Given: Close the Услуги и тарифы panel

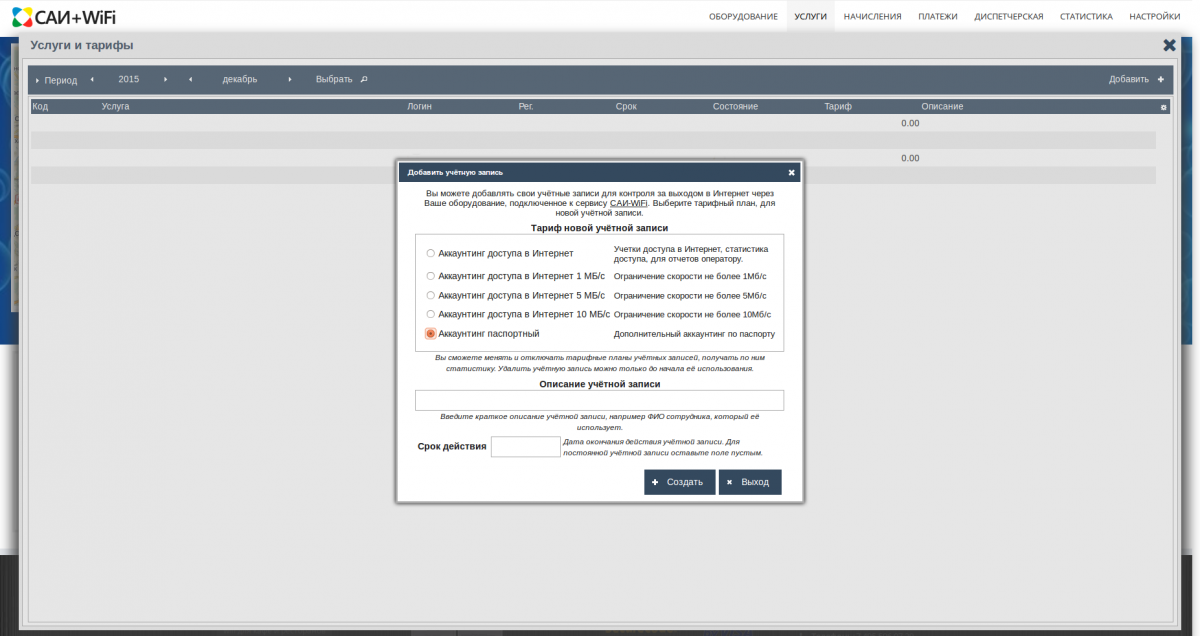Looking at the screenshot, I should (x=1169, y=45).
